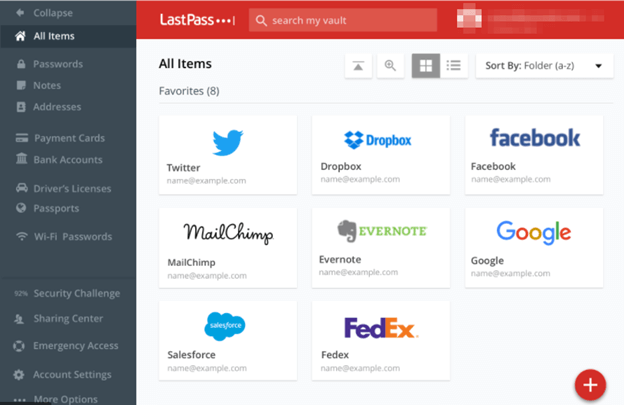Click the Addresses contact book icon
This screenshot has height=405, width=624.
pyautogui.click(x=21, y=107)
